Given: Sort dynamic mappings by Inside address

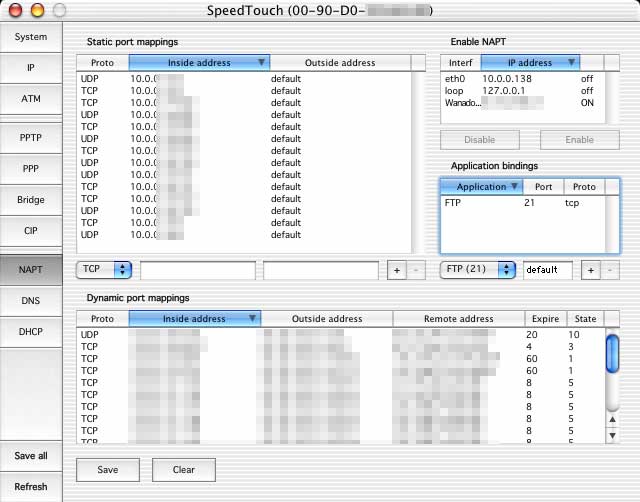Looking at the screenshot, I should coord(194,319).
